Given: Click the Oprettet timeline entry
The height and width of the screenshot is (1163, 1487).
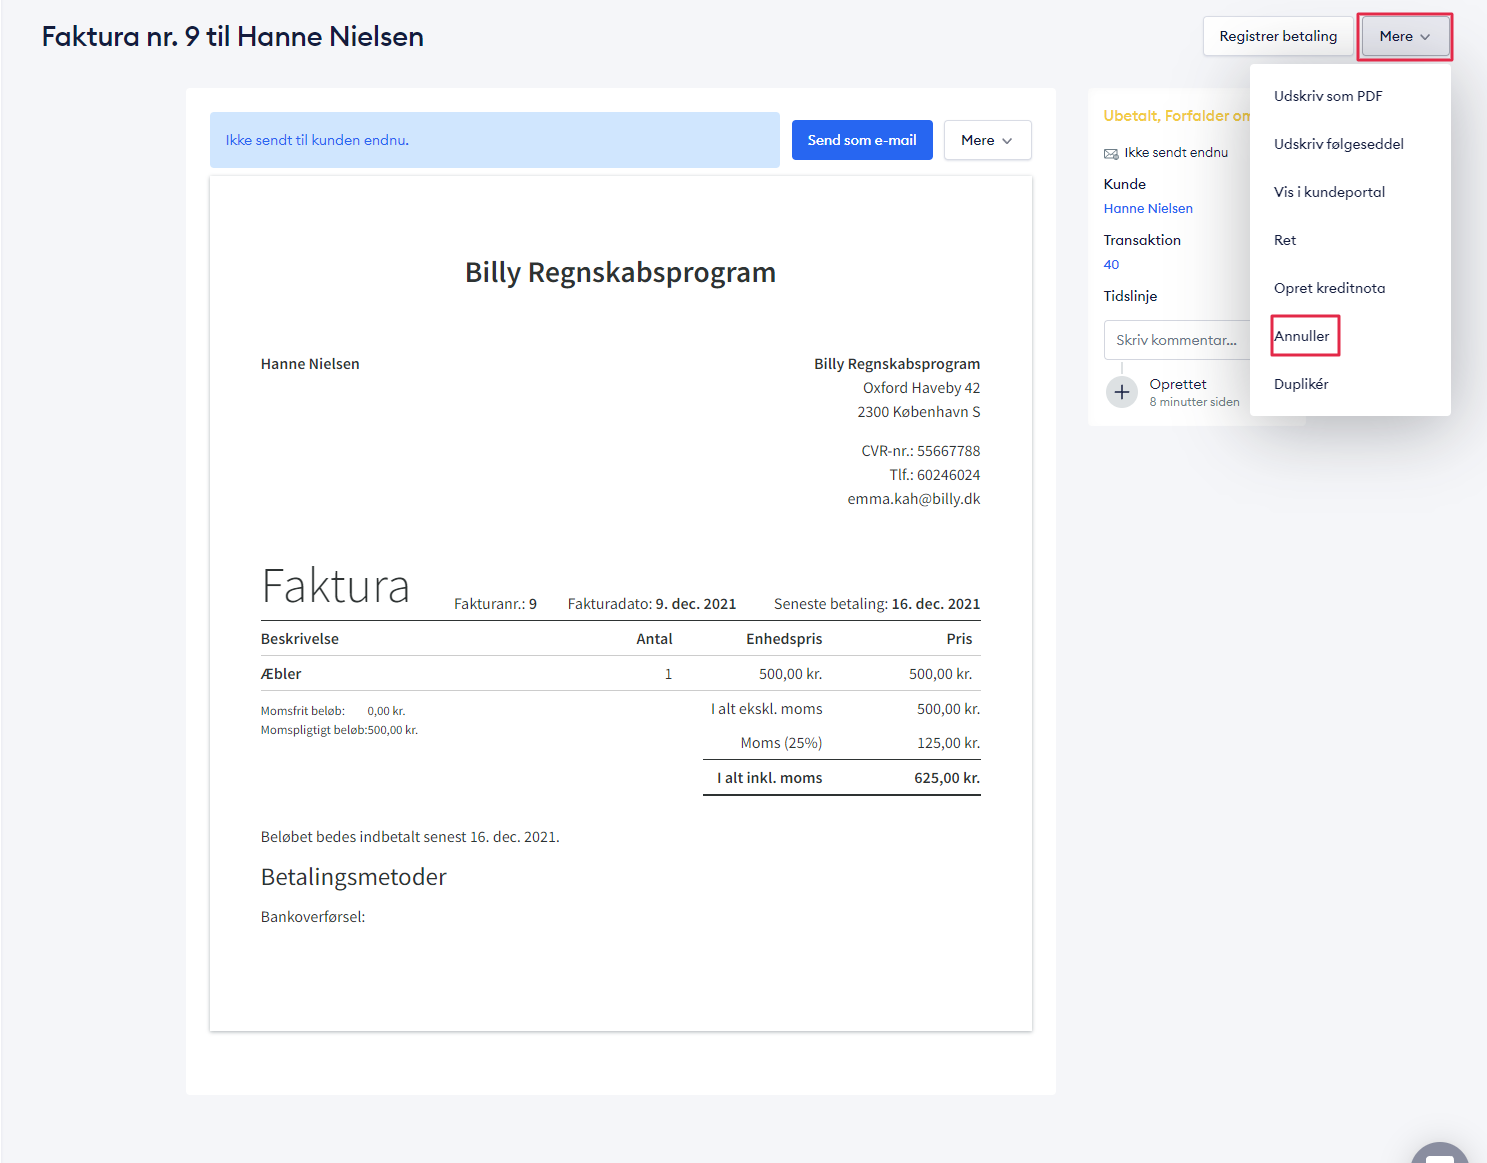Looking at the screenshot, I should tap(1178, 384).
